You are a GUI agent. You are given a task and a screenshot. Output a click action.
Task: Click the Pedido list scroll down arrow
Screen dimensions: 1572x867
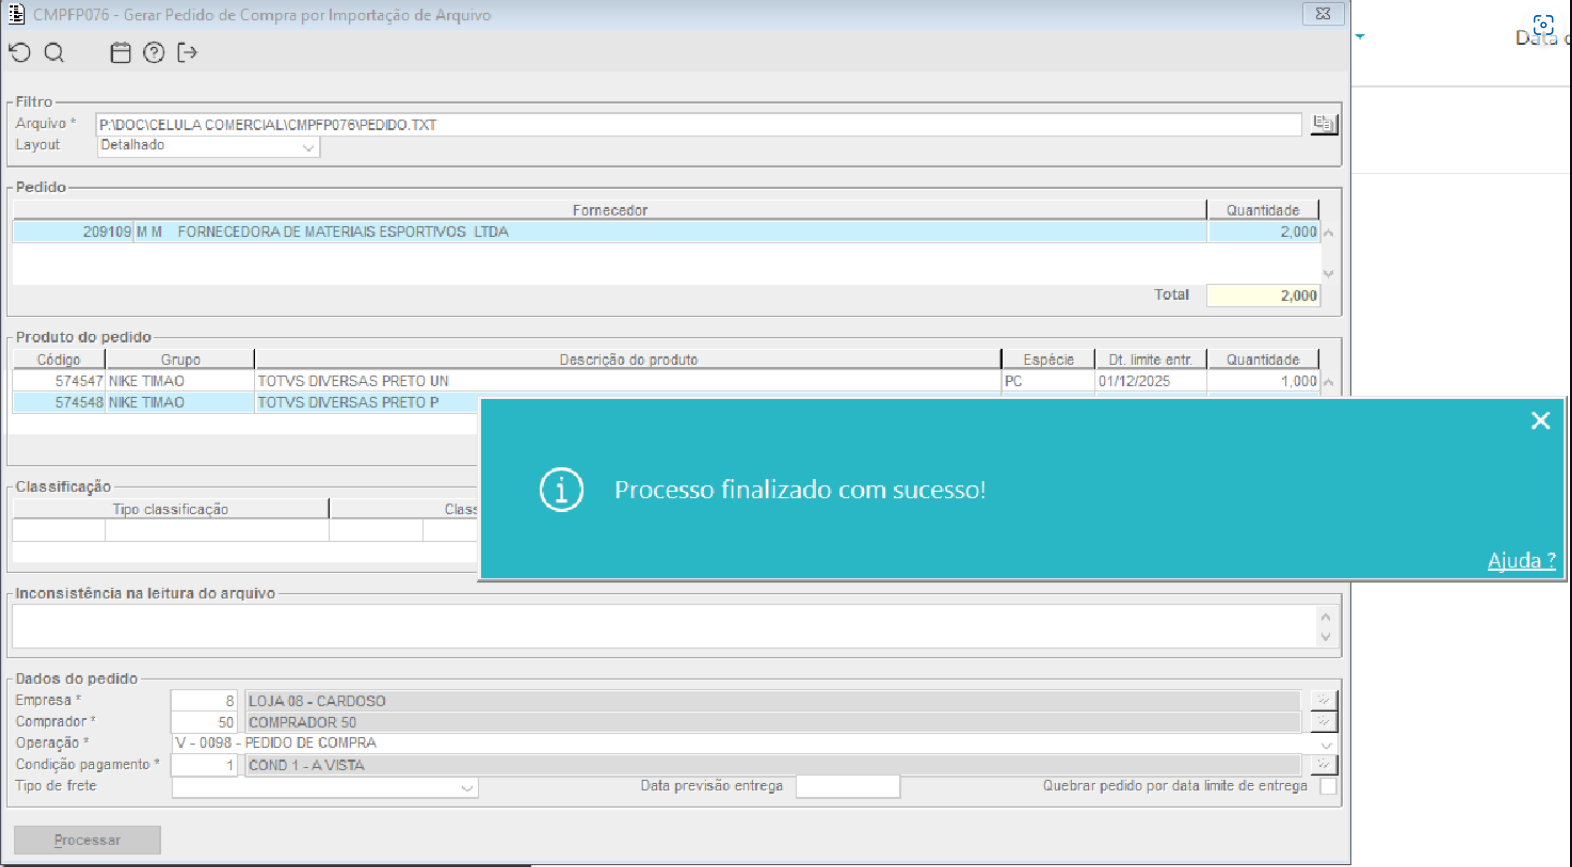tap(1328, 273)
